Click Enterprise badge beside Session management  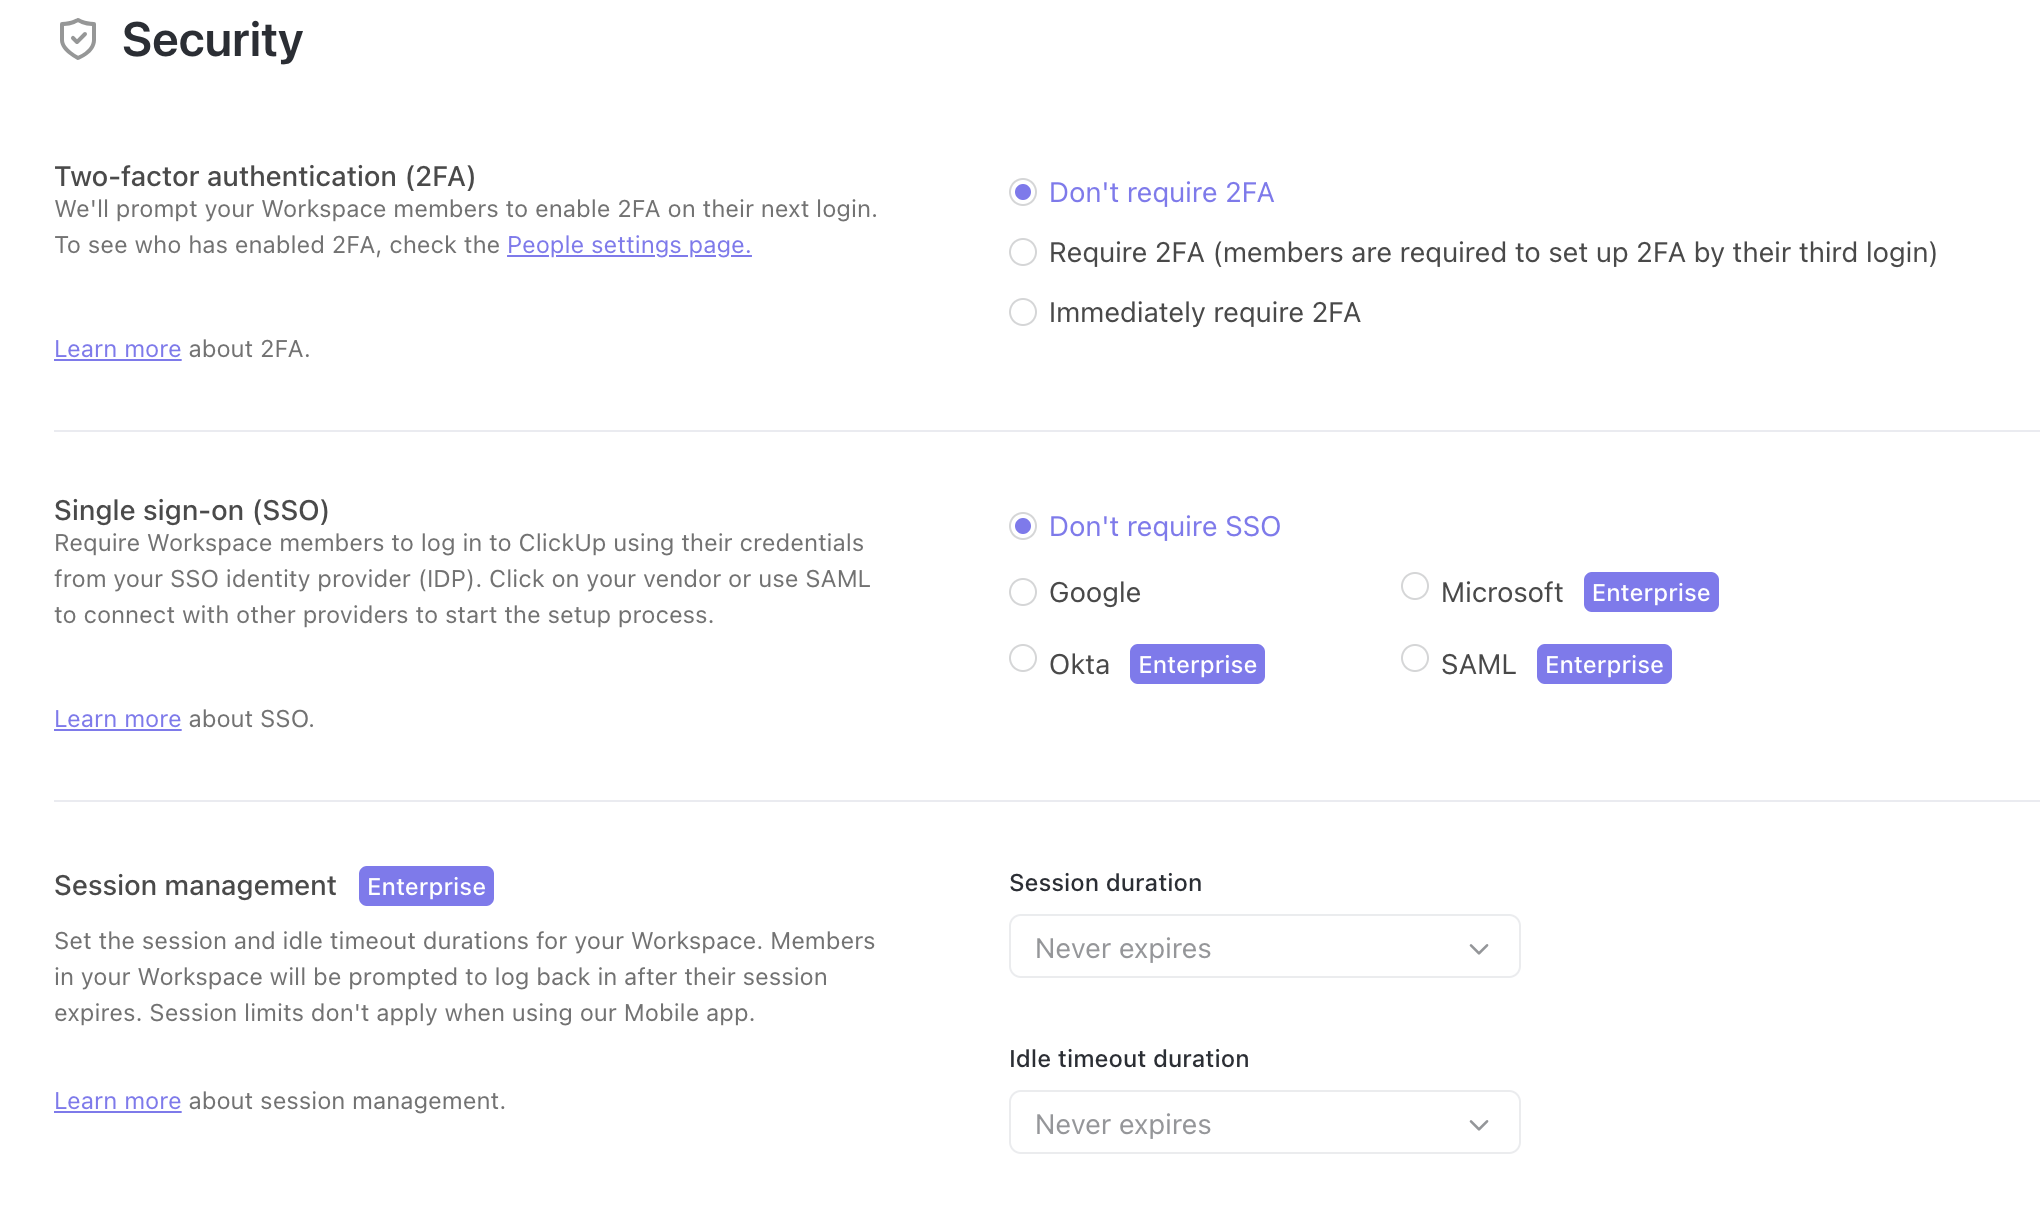coord(426,886)
